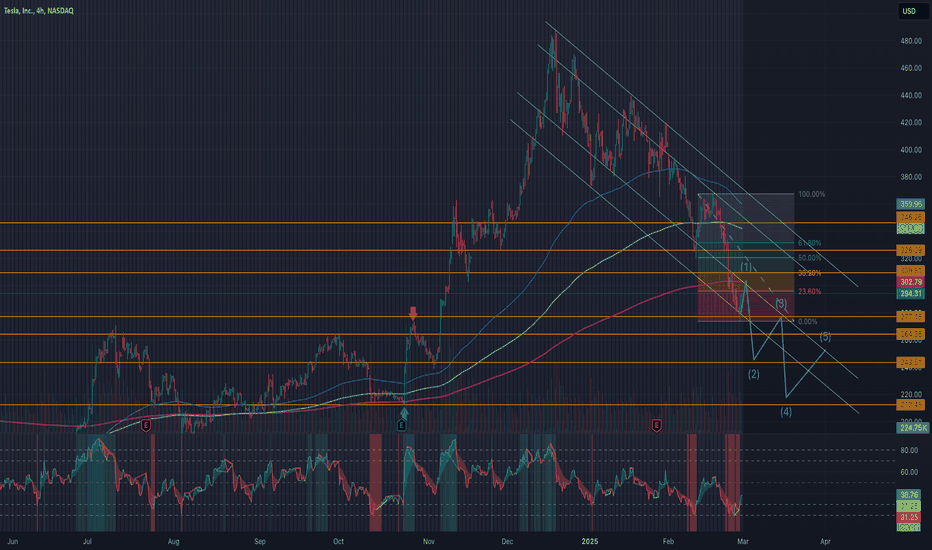Screen dimensions: 932x550
Task: Click the 400.00 price axis tick
Action: (x=911, y=150)
